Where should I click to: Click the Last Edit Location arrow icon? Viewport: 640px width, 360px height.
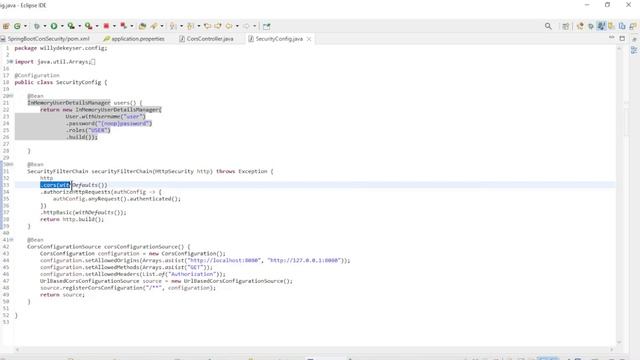coord(207,26)
